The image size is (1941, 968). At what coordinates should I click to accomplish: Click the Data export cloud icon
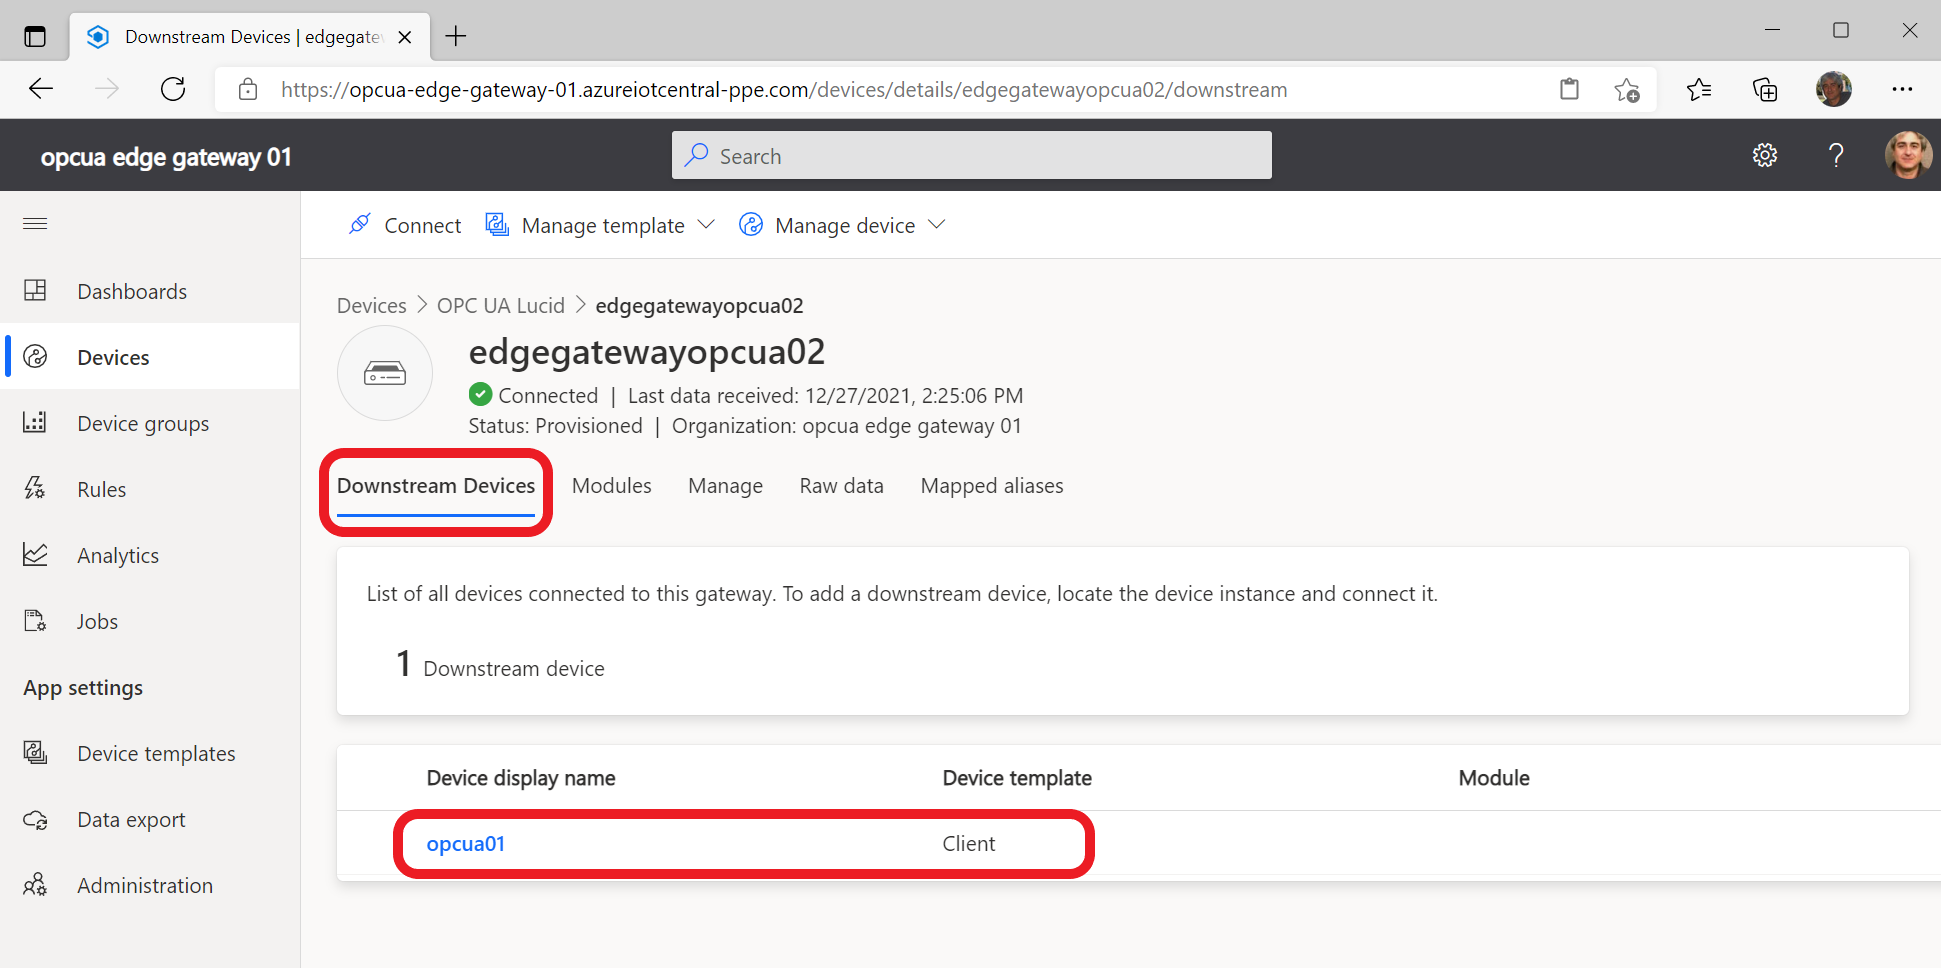35,820
